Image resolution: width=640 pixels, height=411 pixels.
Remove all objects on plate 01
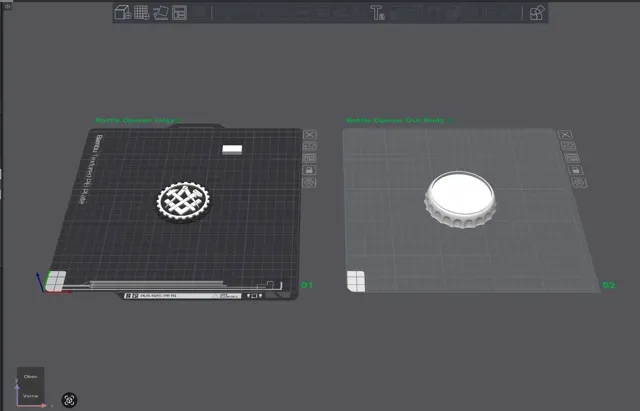(310, 135)
